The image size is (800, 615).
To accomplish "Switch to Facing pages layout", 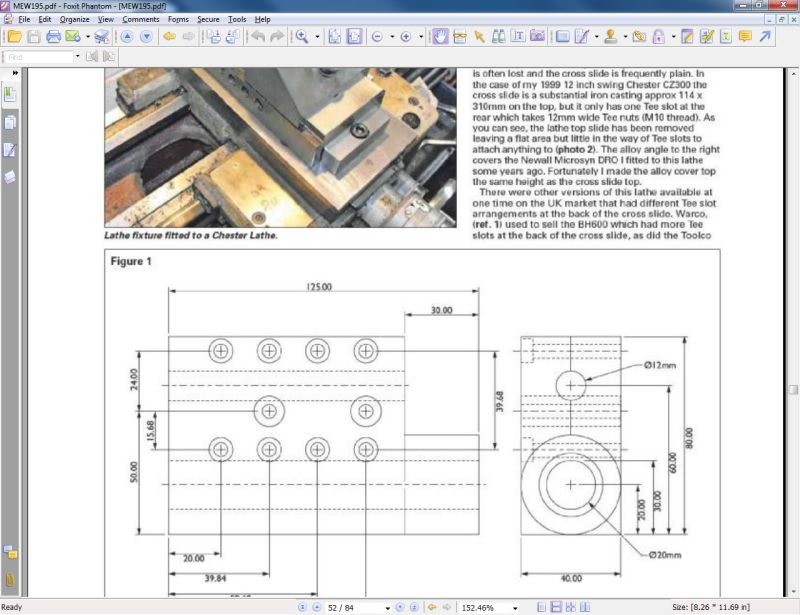I will 585,607.
